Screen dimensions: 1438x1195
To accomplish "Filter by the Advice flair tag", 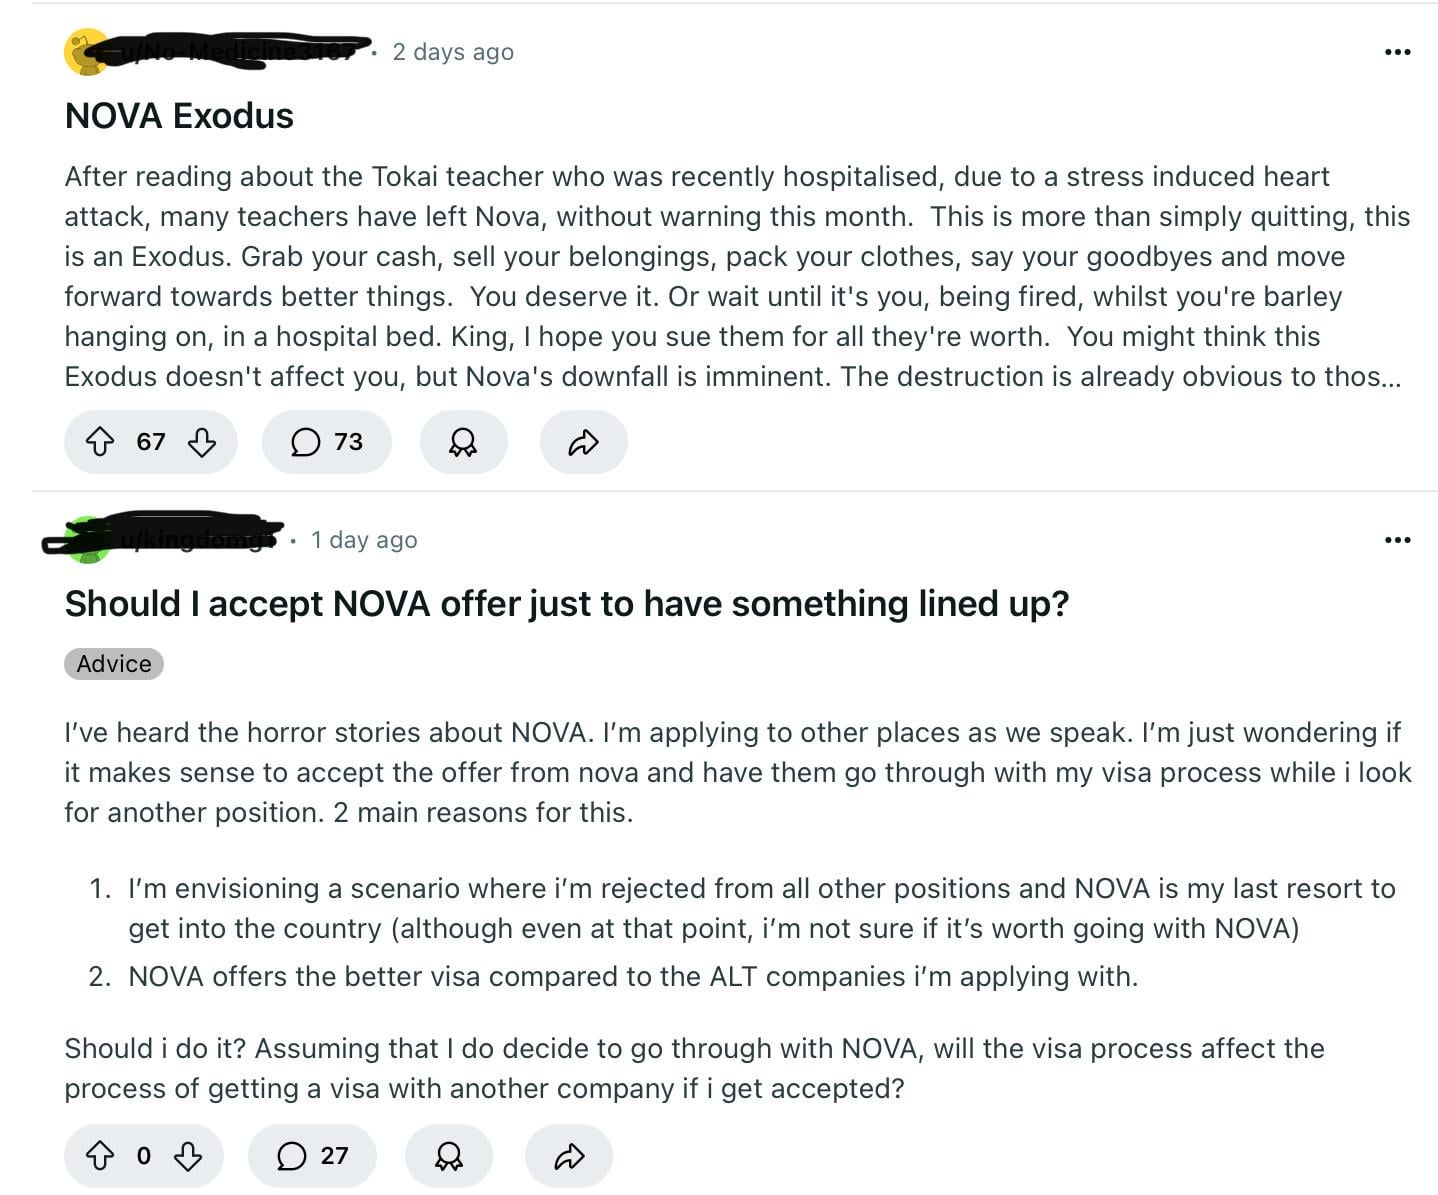I will point(114,664).
